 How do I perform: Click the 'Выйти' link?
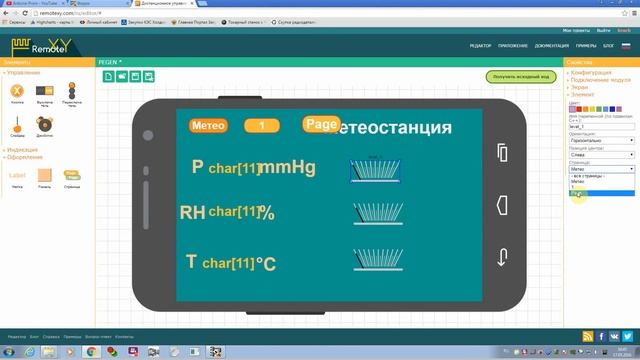coord(603,31)
